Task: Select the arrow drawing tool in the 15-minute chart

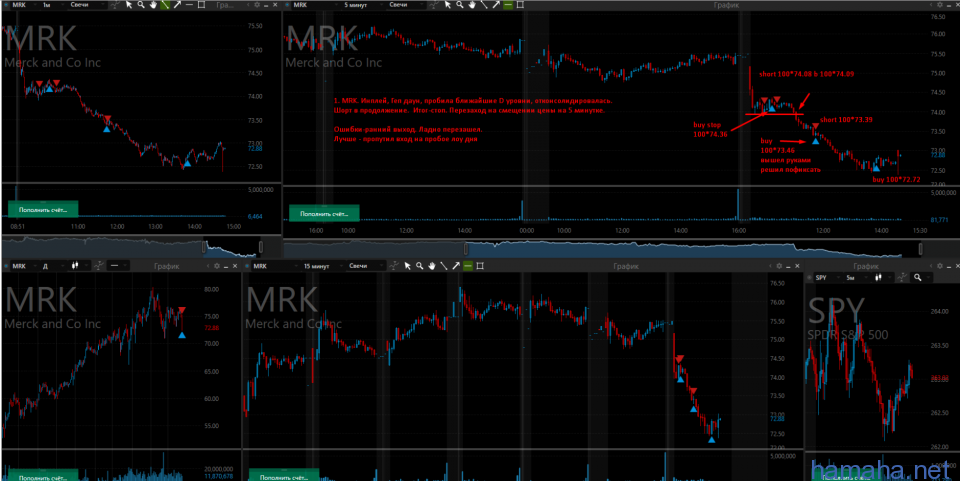Action: (456, 266)
